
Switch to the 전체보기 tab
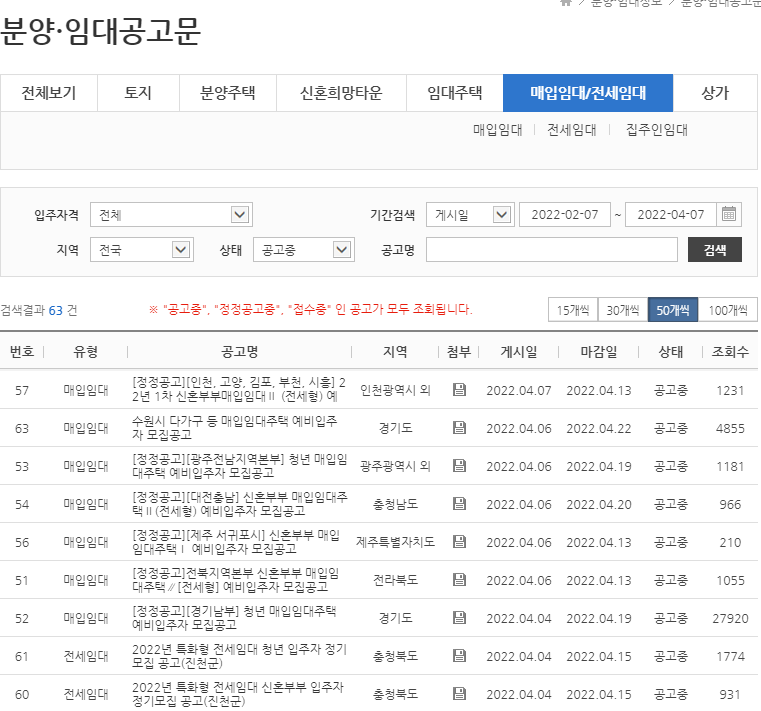(49, 93)
